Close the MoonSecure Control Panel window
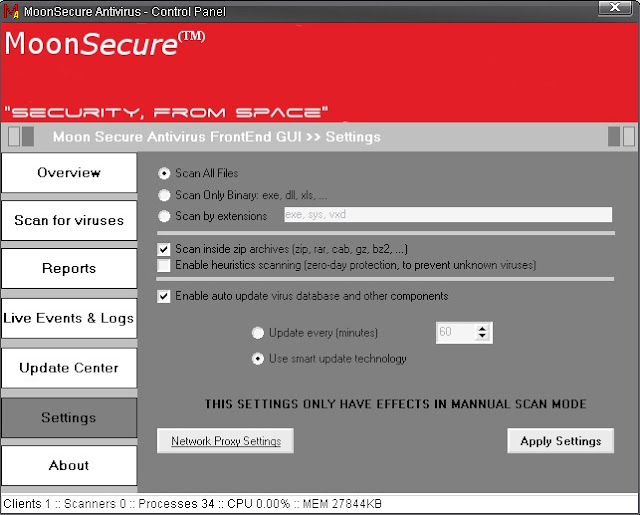This screenshot has height=515, width=640. (x=615, y=7)
